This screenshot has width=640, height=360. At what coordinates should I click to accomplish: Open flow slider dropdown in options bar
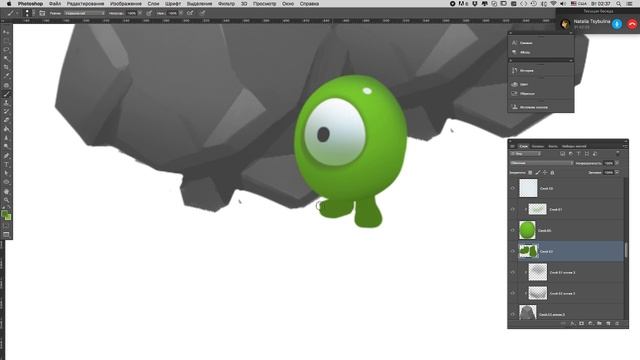pyautogui.click(x=181, y=13)
